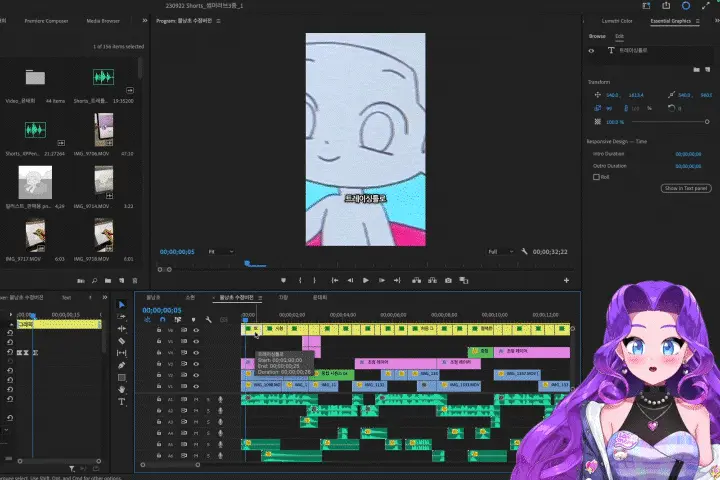Enable the Roll checkbox
The width and height of the screenshot is (720, 480).
596,177
